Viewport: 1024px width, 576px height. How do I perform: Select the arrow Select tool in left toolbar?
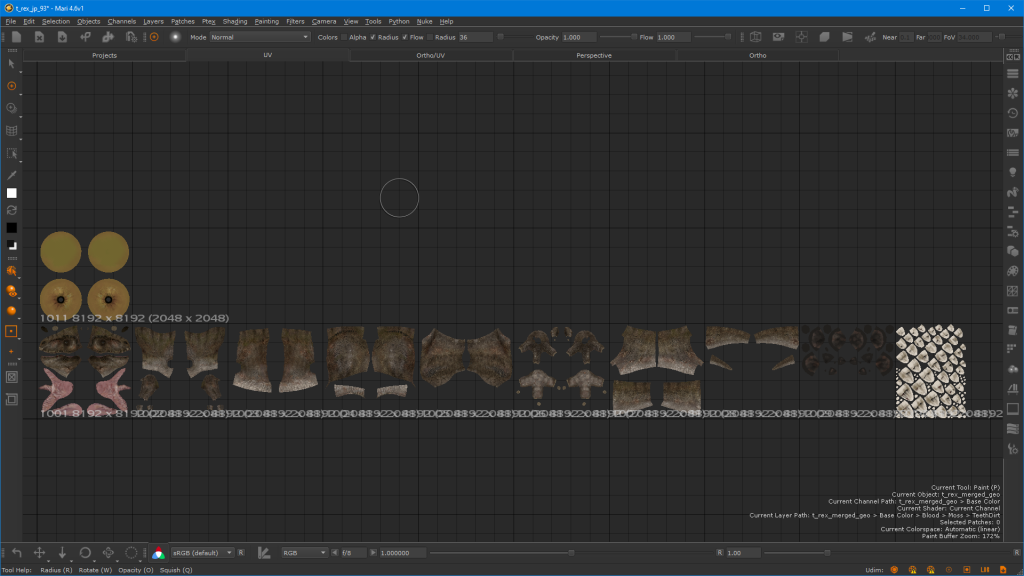12,64
